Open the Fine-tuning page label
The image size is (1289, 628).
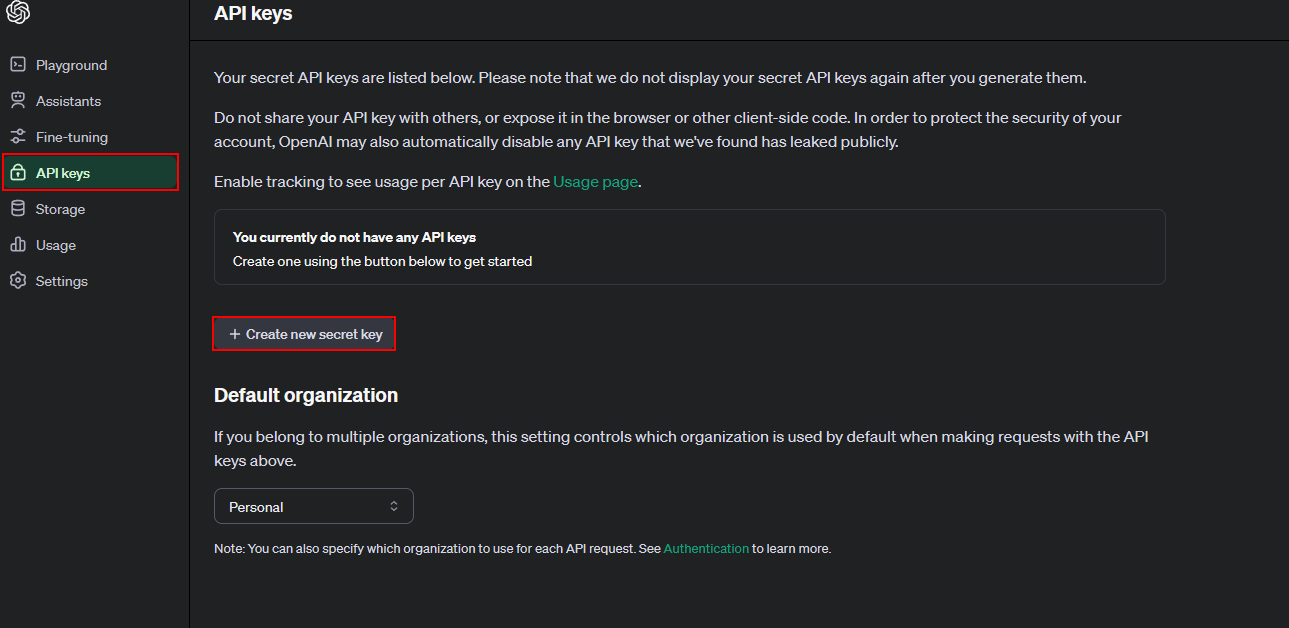tap(72, 137)
